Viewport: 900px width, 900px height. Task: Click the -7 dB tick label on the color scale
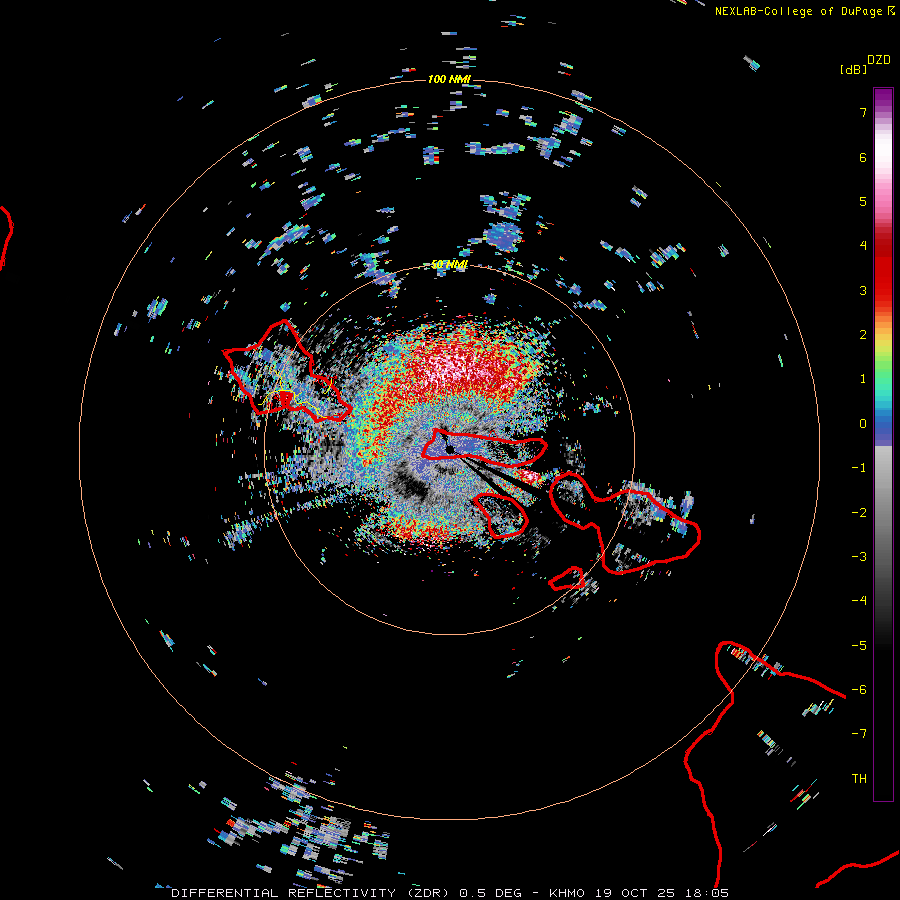(859, 734)
